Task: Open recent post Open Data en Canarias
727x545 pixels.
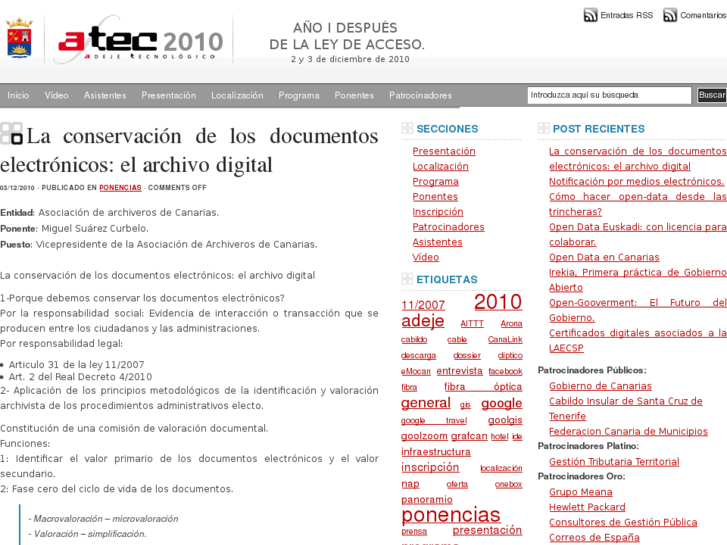Action: point(604,257)
